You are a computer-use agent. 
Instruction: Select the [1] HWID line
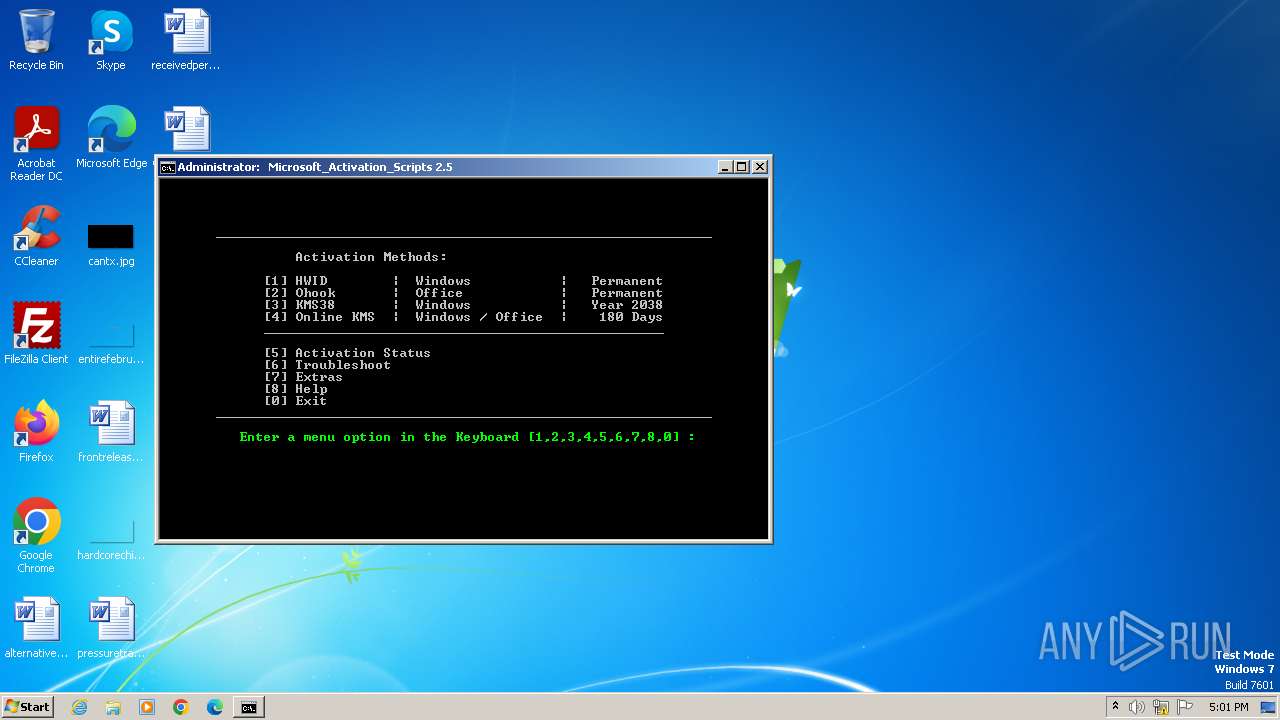click(464, 281)
